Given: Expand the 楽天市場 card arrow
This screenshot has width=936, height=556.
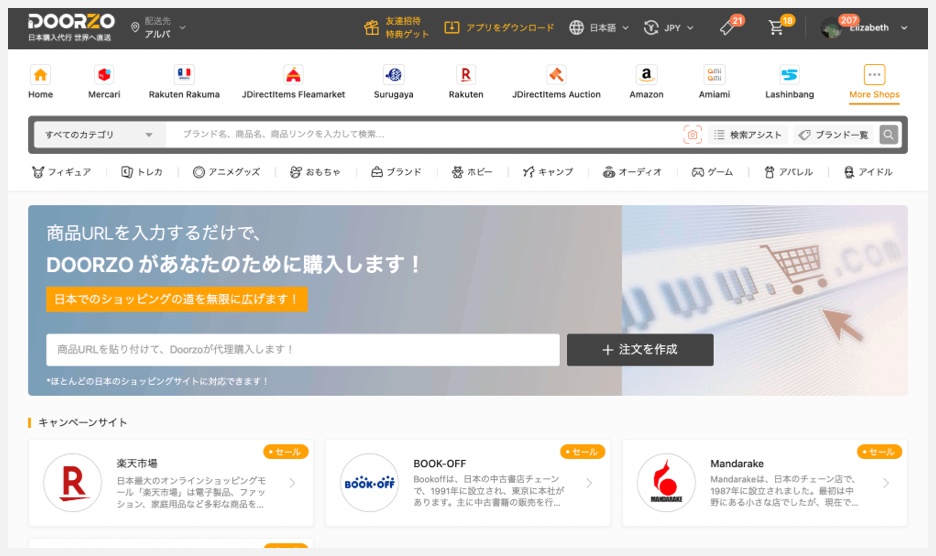Looking at the screenshot, I should pos(292,483).
